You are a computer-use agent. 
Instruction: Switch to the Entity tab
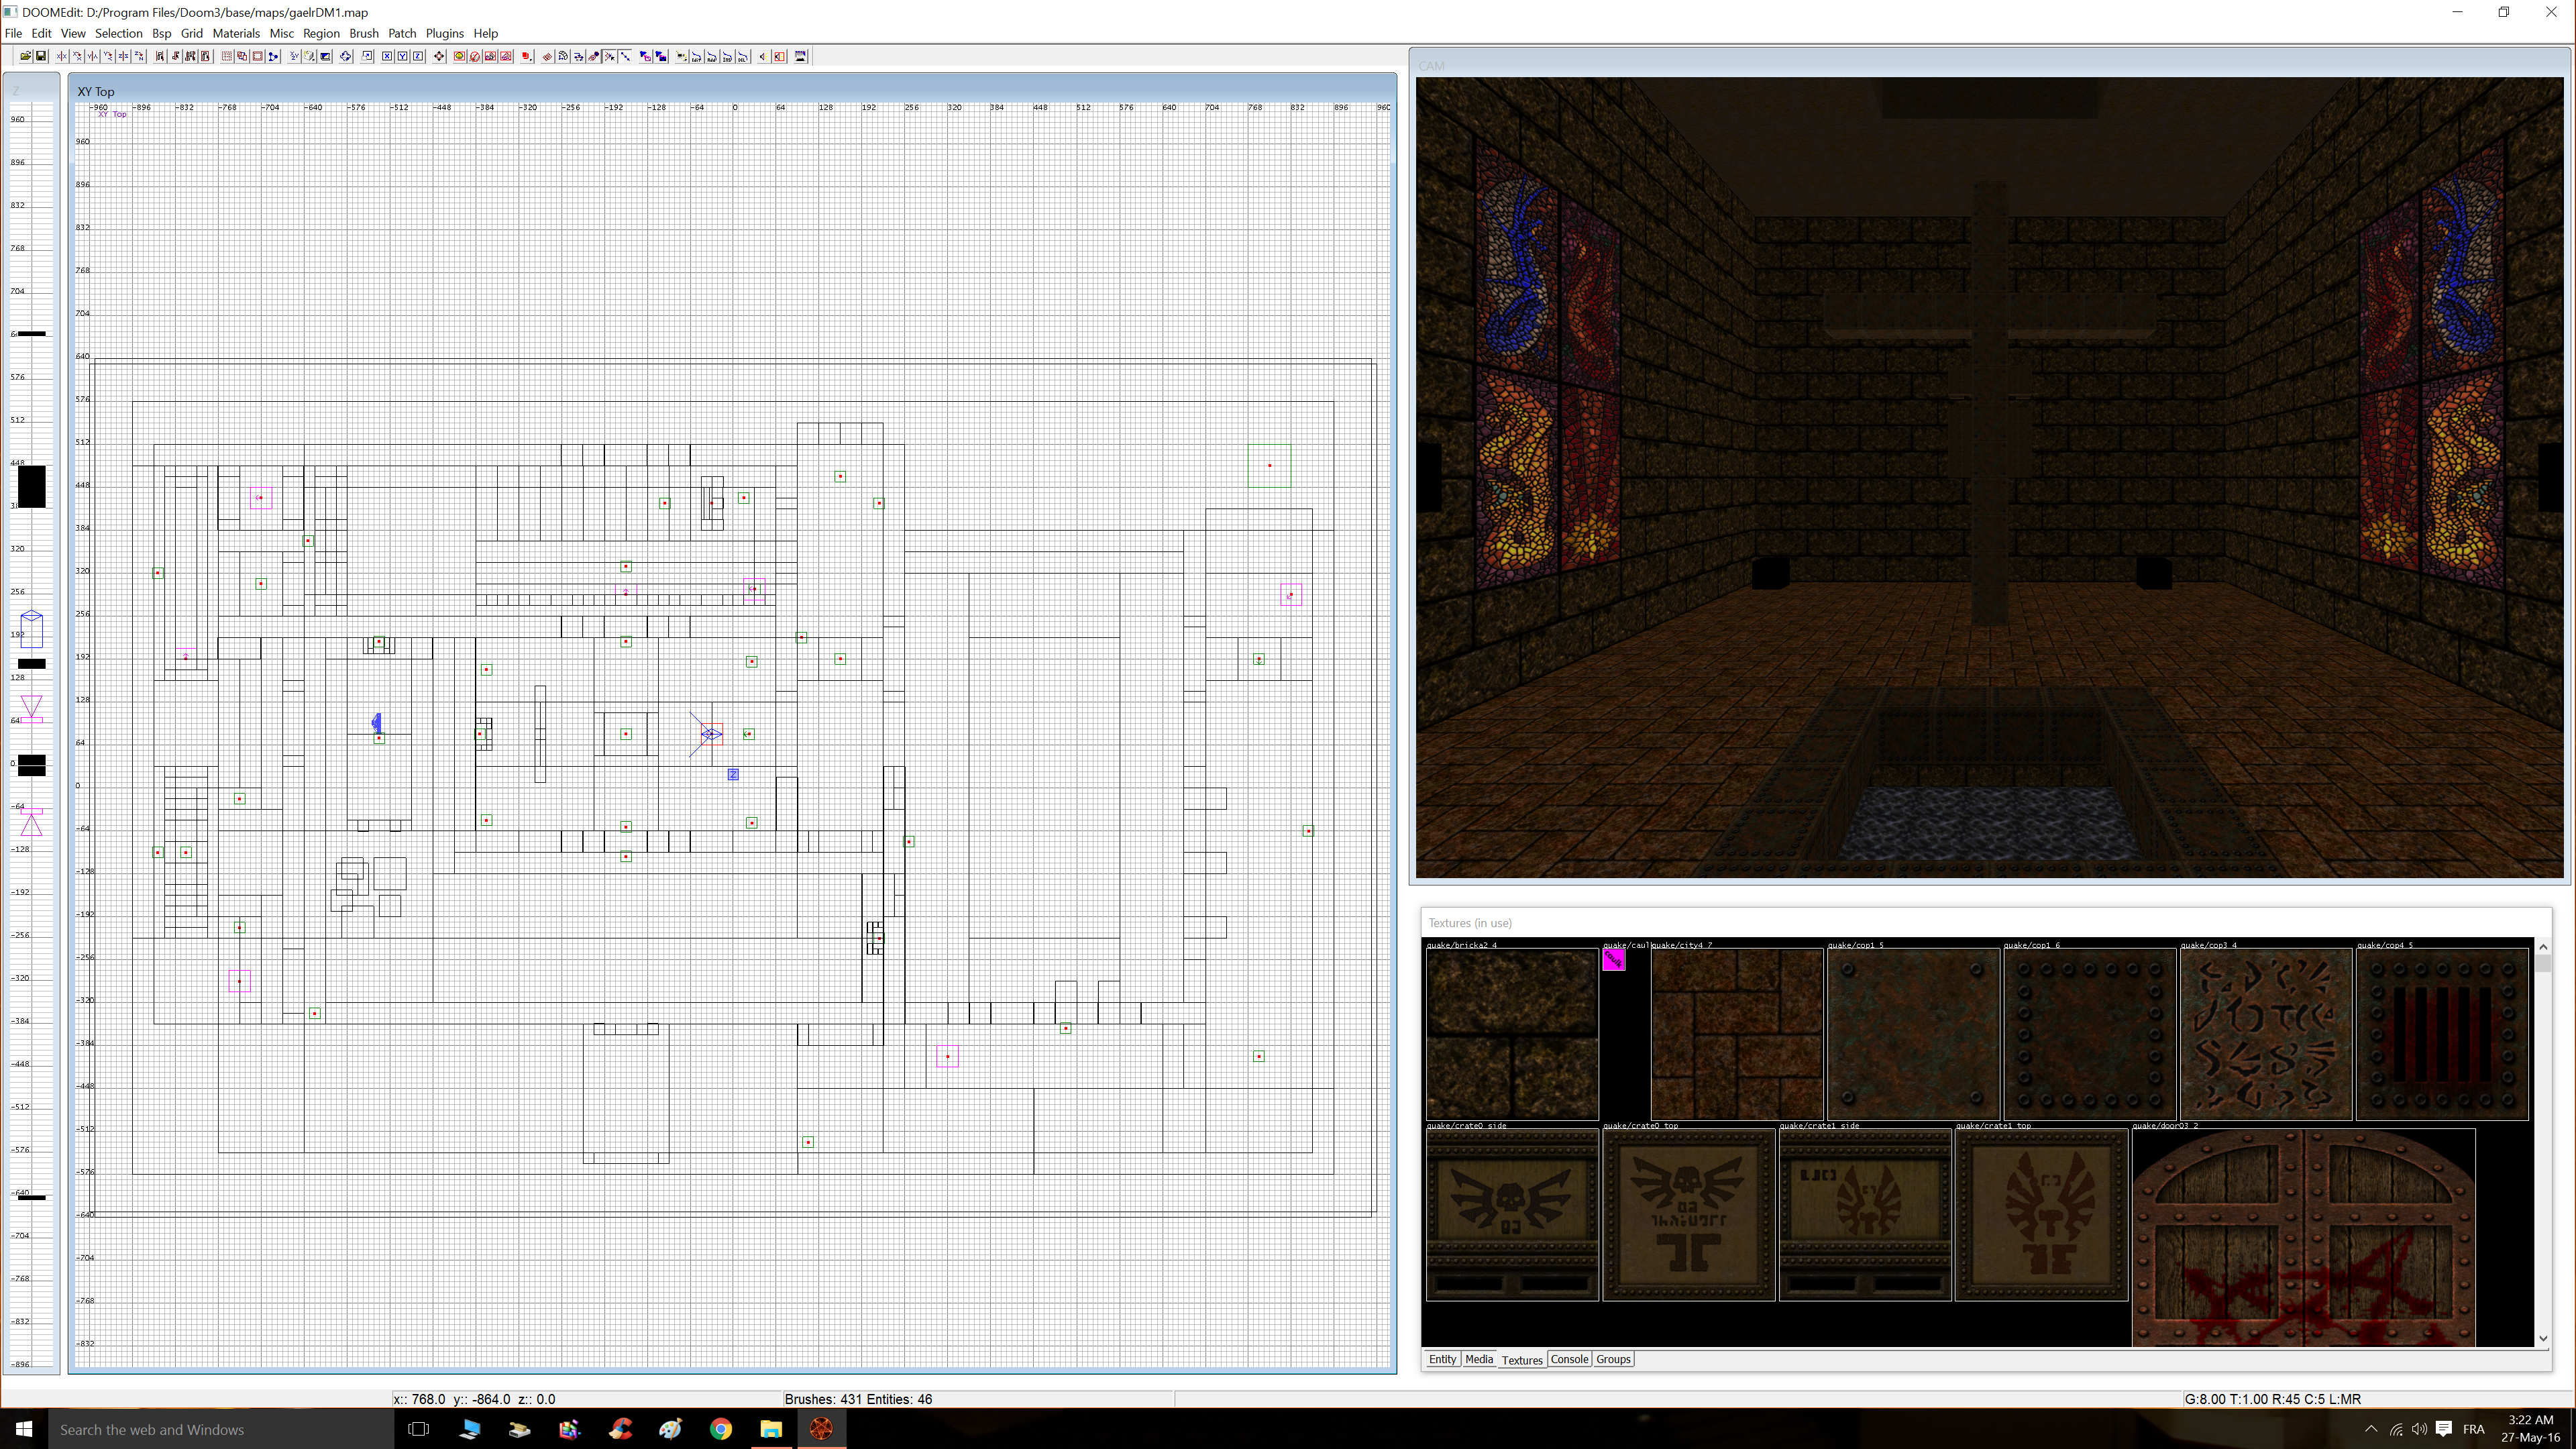[1442, 1359]
